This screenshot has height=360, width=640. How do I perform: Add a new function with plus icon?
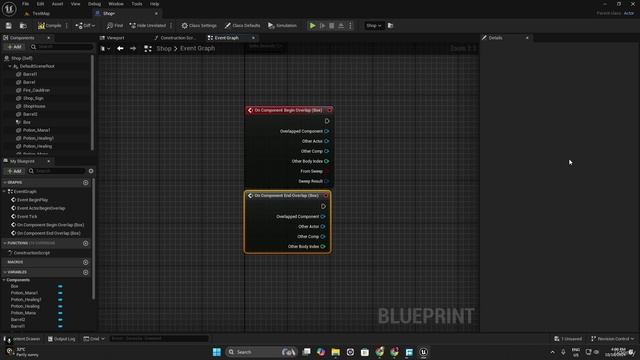pyautogui.click(x=86, y=243)
